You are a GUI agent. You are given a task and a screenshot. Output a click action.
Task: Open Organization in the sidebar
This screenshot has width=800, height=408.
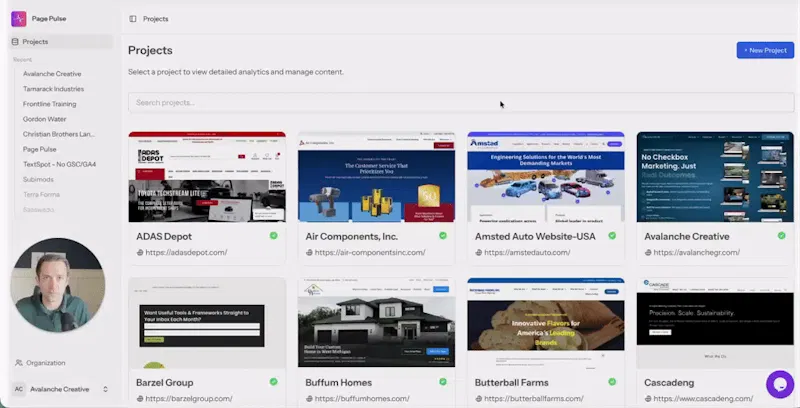(40, 363)
